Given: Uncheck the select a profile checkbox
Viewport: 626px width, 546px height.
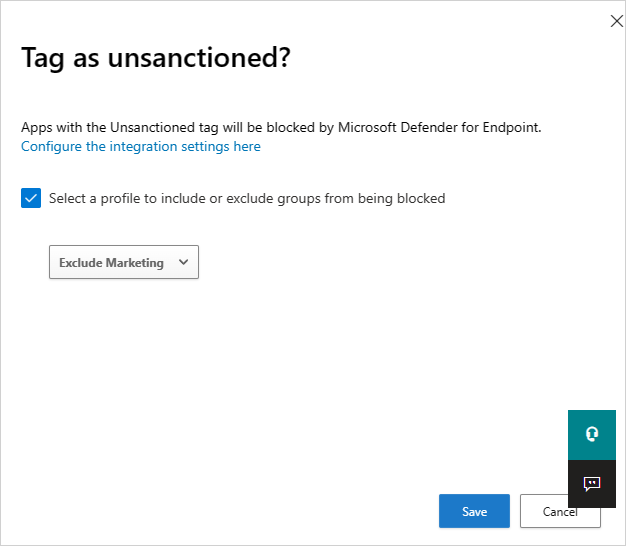Looking at the screenshot, I should pyautogui.click(x=30, y=198).
